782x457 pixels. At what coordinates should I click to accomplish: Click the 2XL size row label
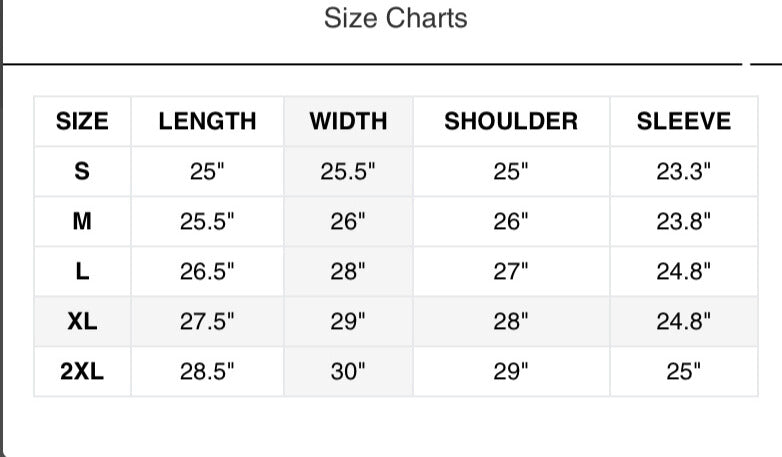pos(82,371)
